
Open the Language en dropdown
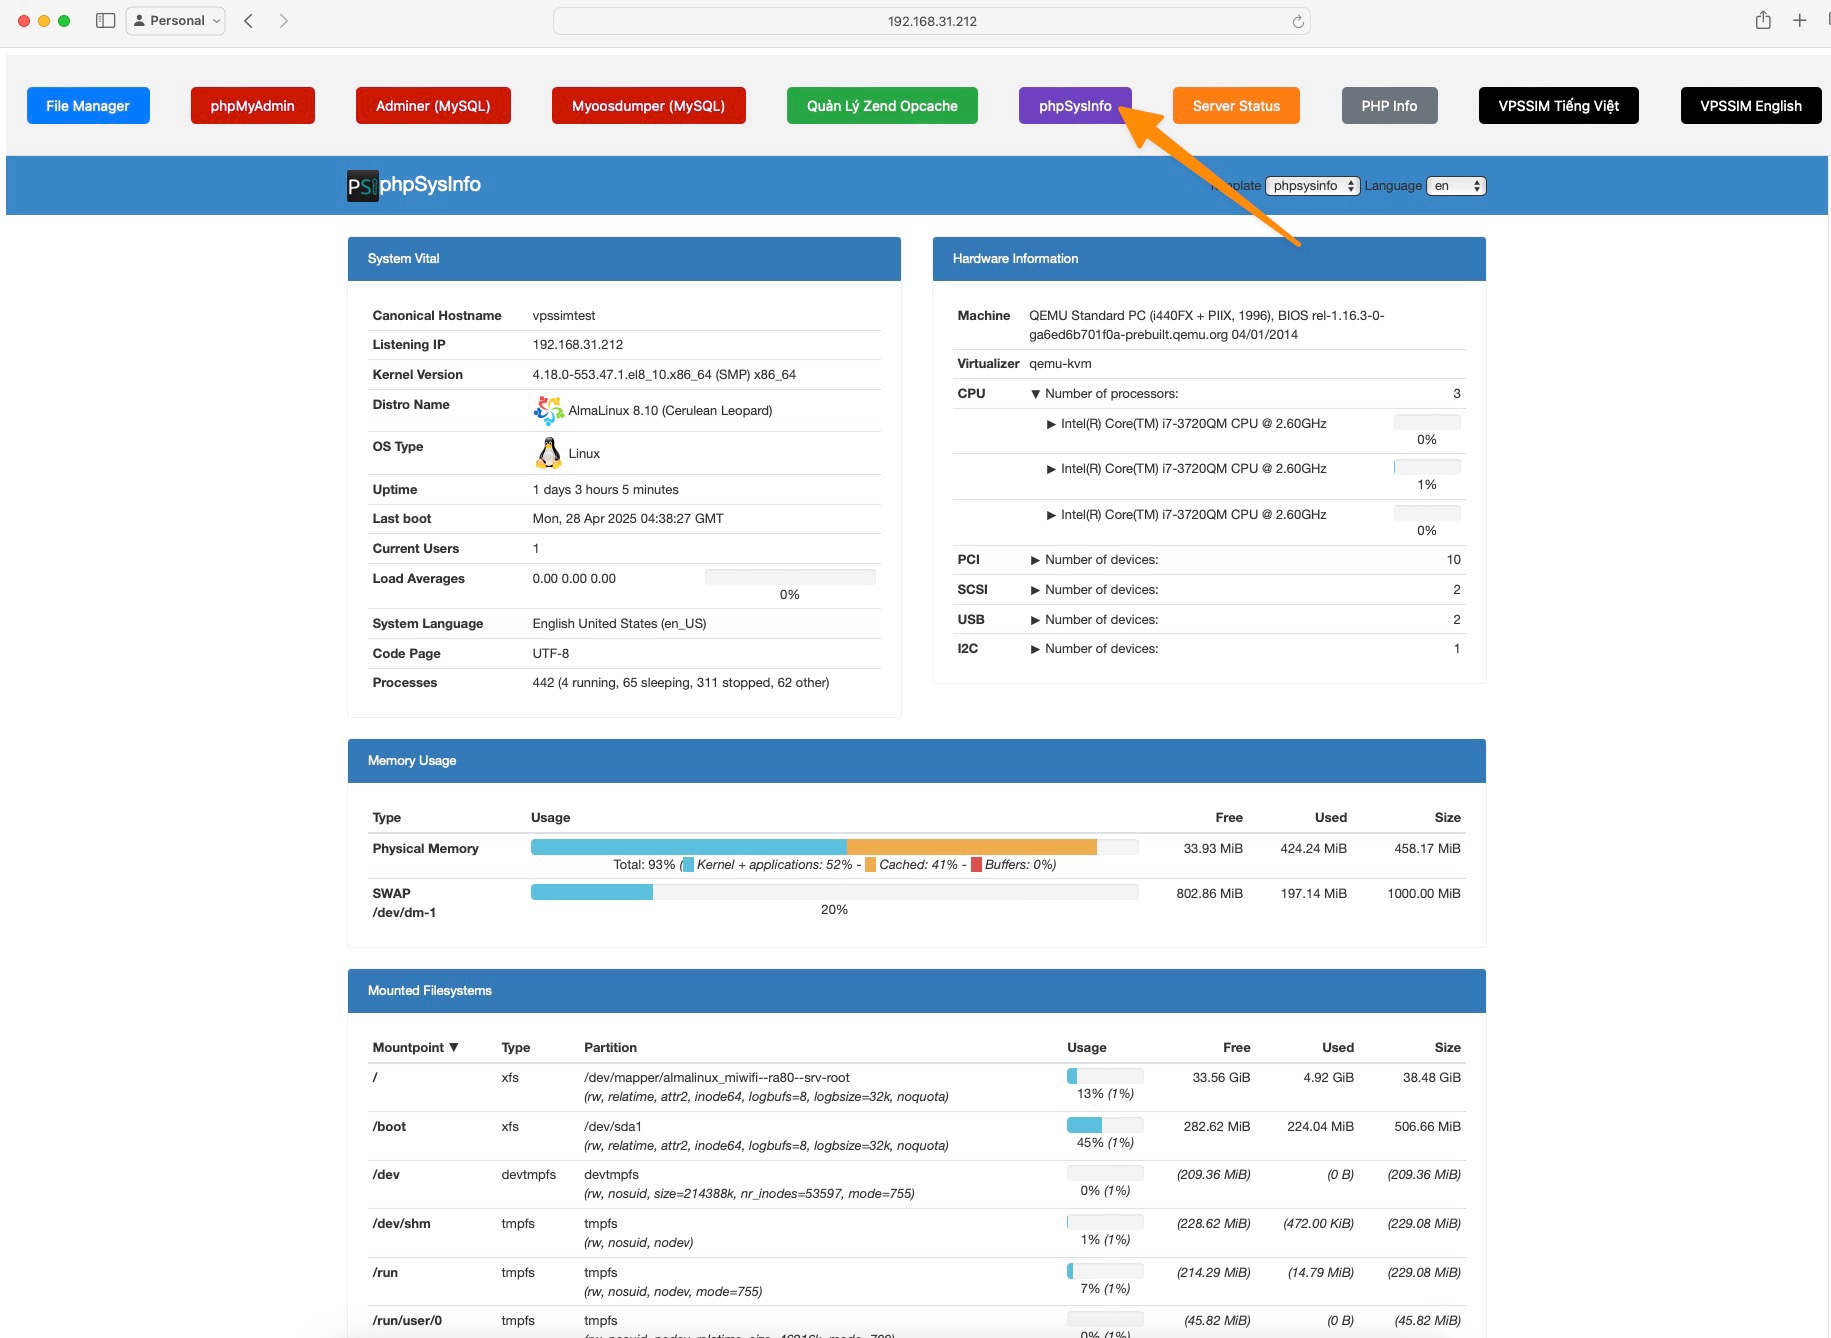[x=1456, y=186]
